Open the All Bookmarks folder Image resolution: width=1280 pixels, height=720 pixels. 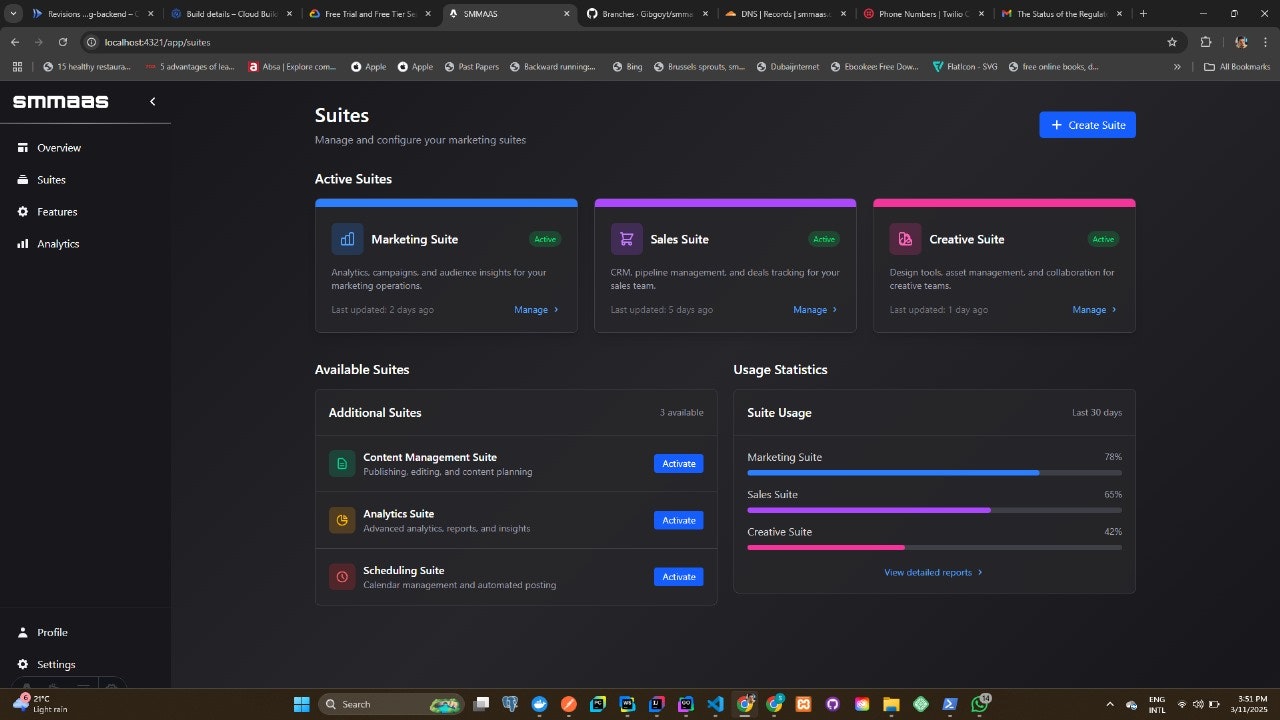click(1237, 67)
